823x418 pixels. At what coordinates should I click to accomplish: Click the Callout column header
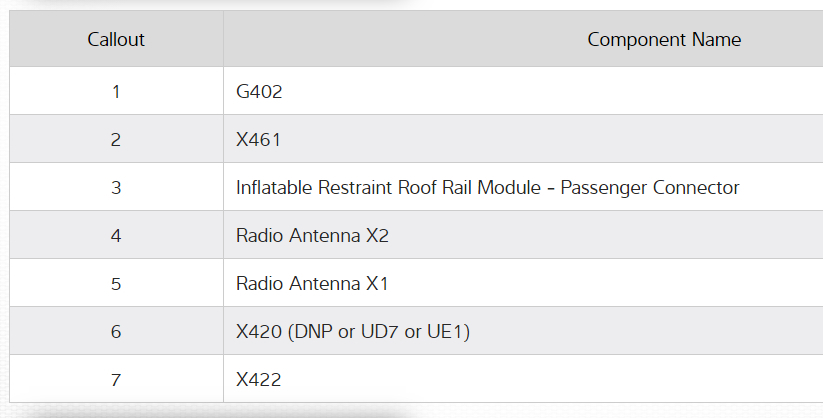[x=116, y=40]
